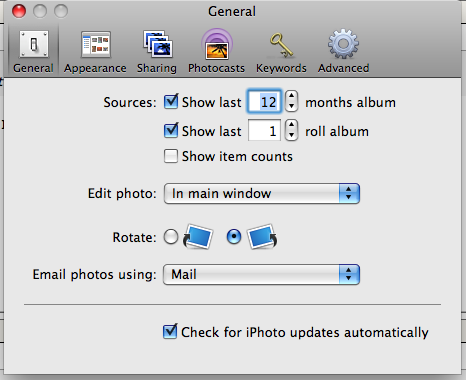
Task: Click the 'months album' label
Action: click(x=350, y=102)
